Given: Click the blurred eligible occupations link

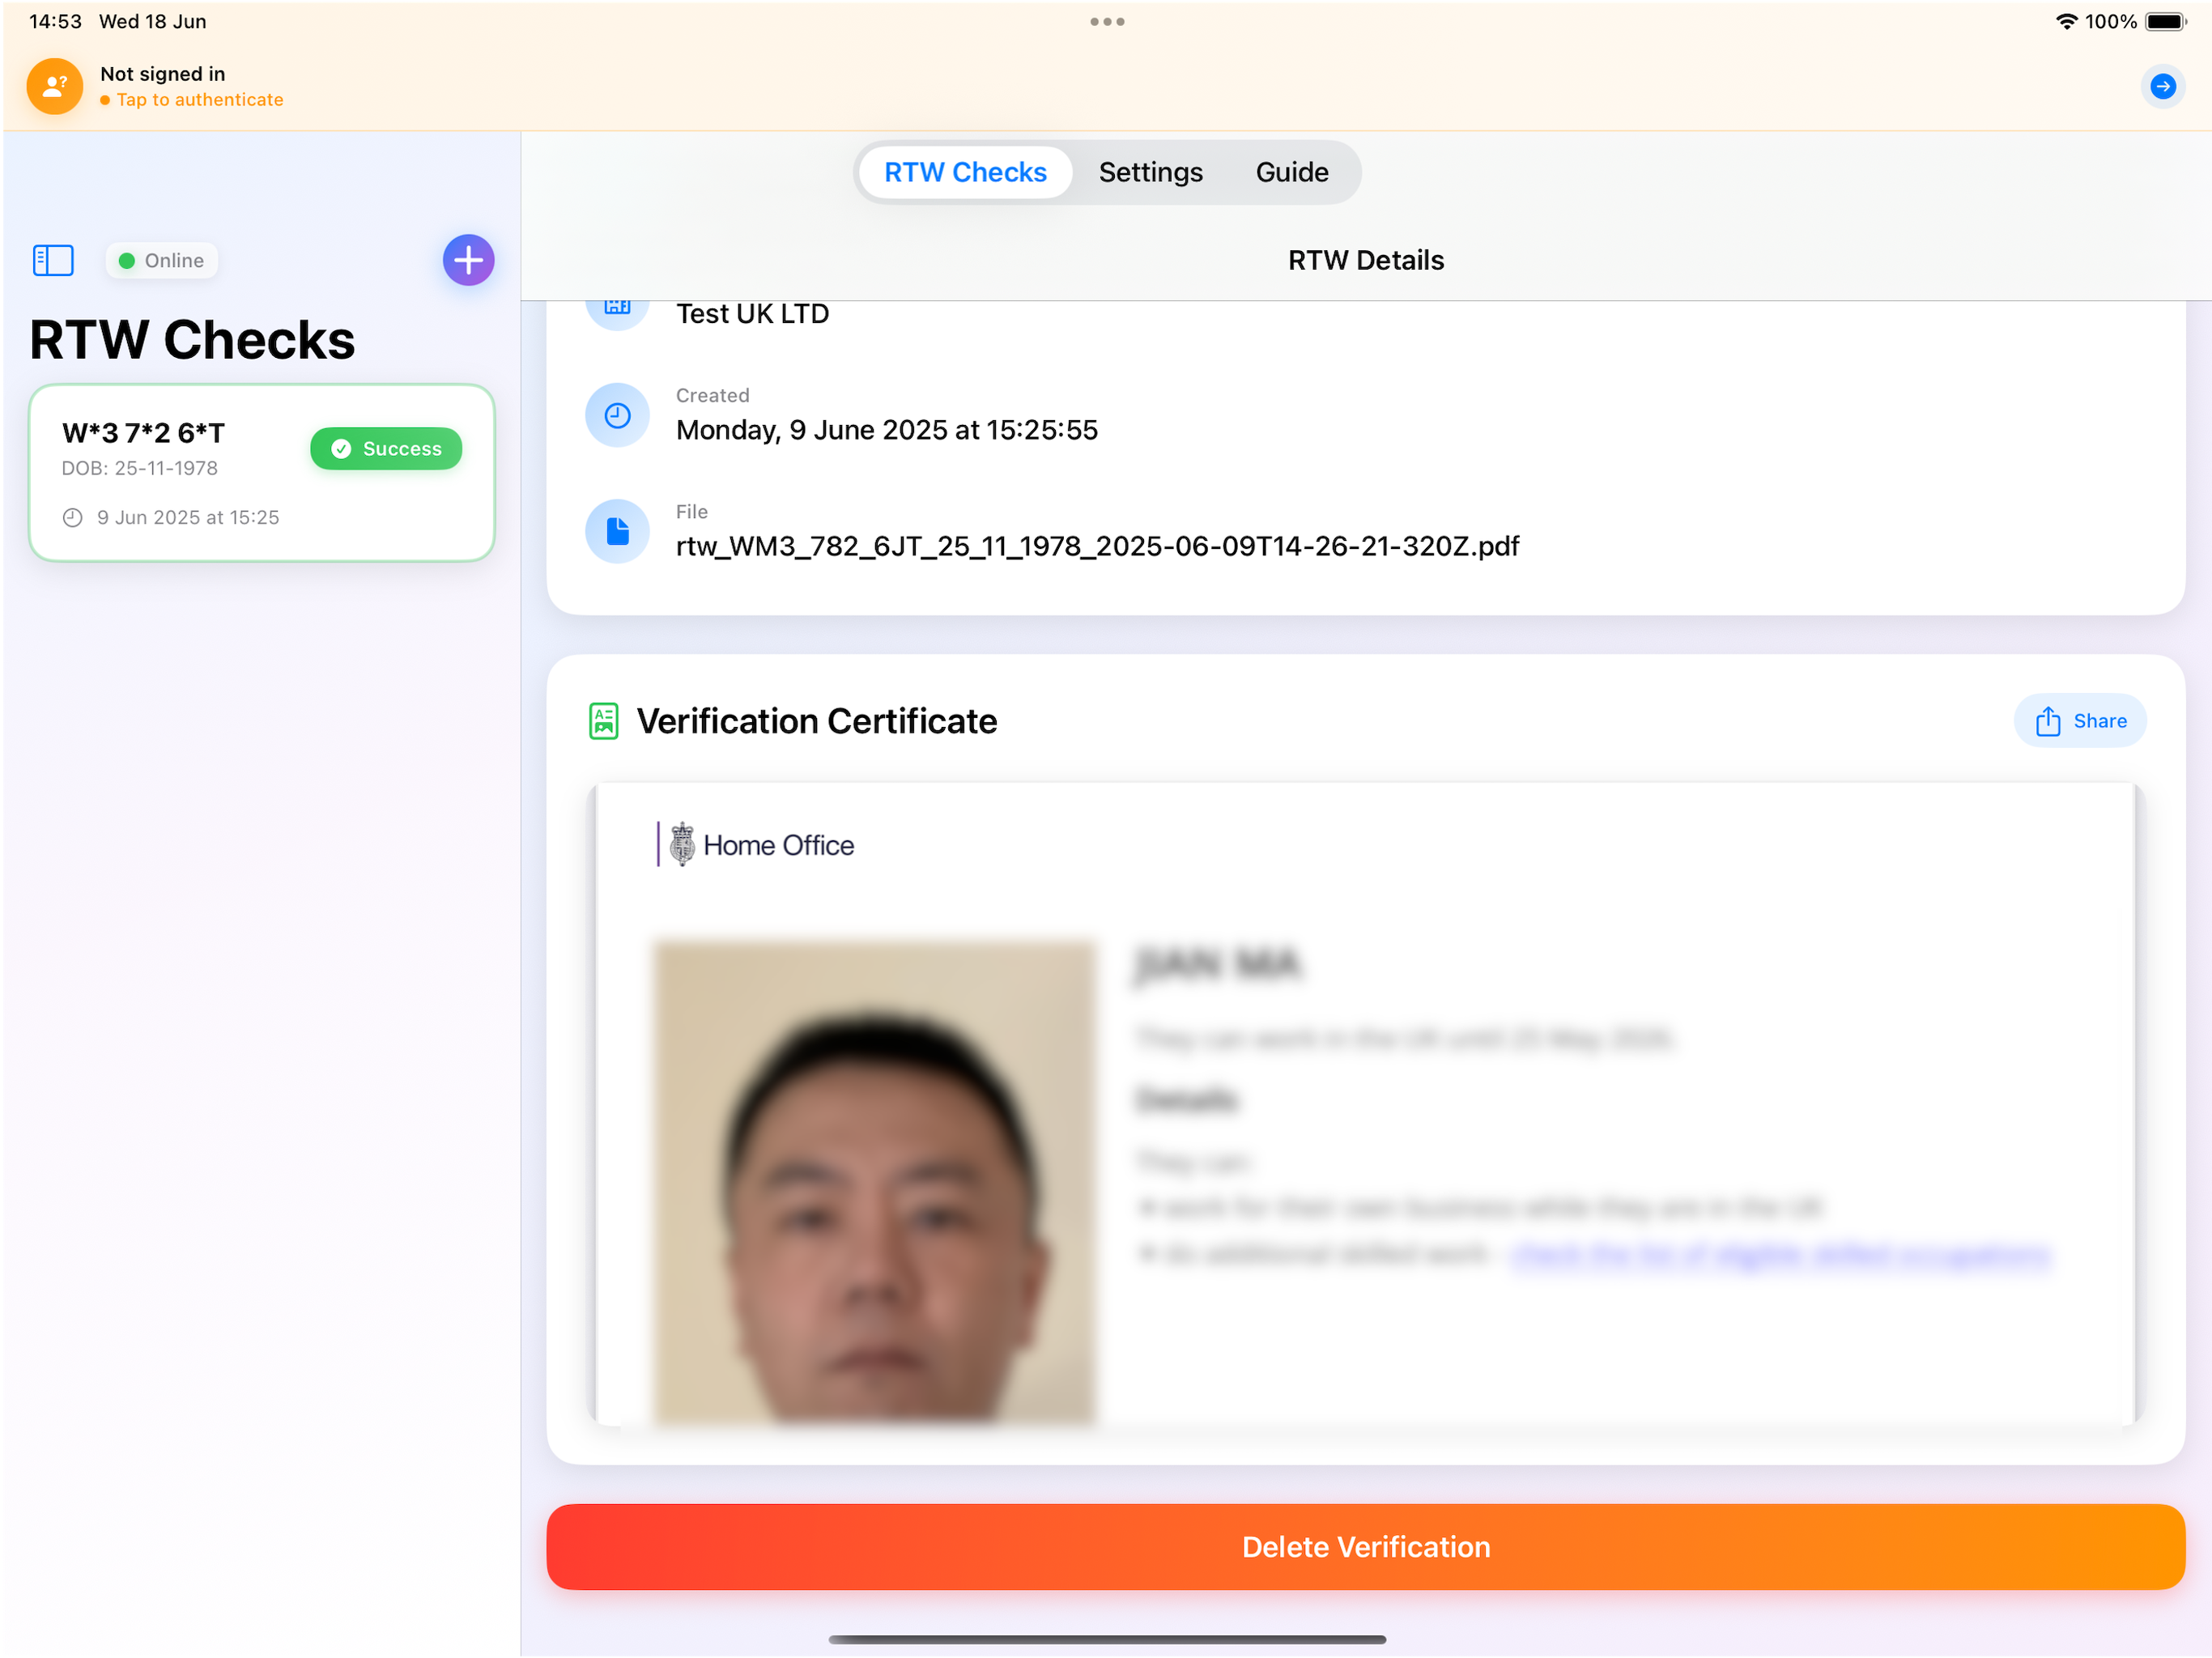Looking at the screenshot, I should point(1781,1253).
